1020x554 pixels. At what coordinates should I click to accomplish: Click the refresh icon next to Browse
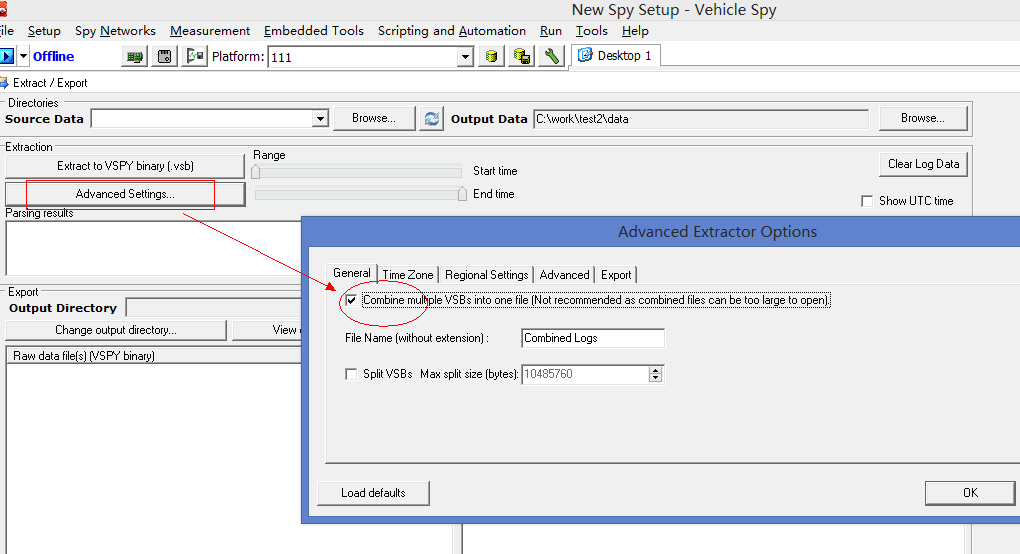[431, 119]
